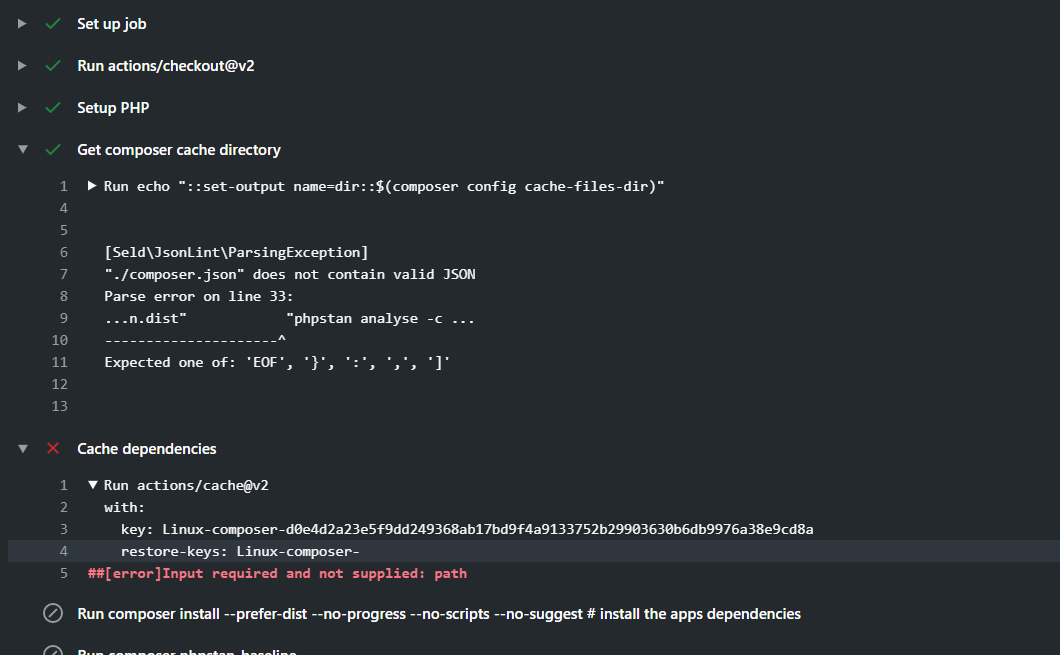The image size is (1060, 655).
Task: Expand the Setup PHP step
Action: (22, 107)
